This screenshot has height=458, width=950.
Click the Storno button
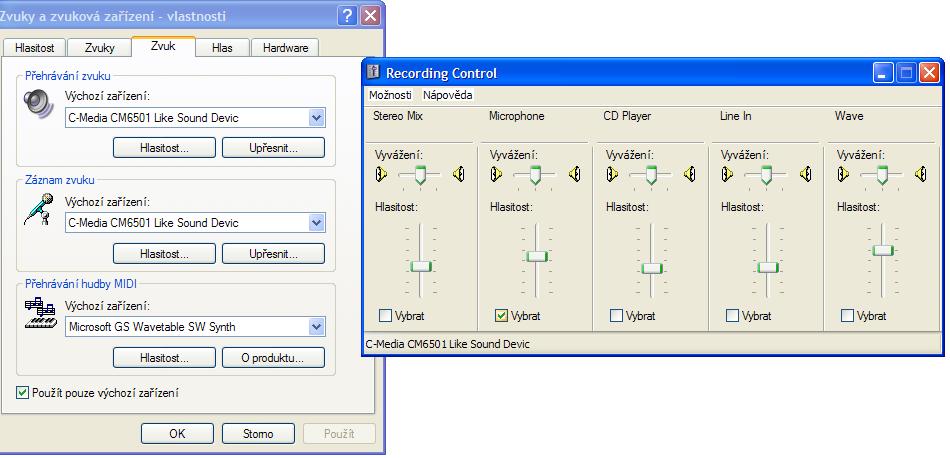(257, 434)
